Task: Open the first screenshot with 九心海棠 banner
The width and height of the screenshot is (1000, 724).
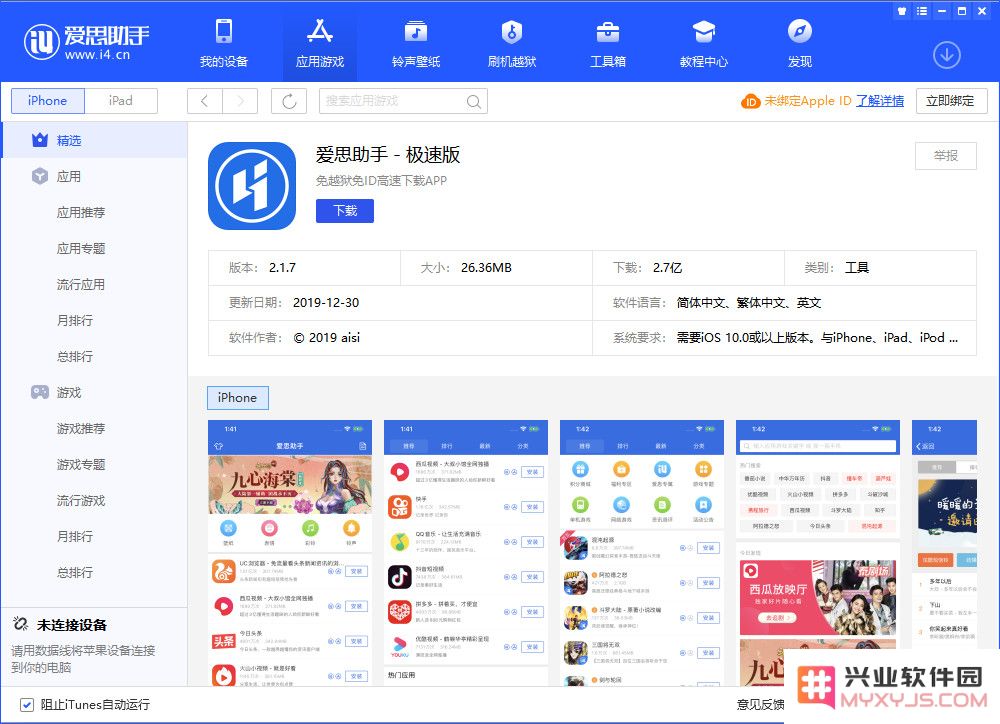Action: point(290,553)
